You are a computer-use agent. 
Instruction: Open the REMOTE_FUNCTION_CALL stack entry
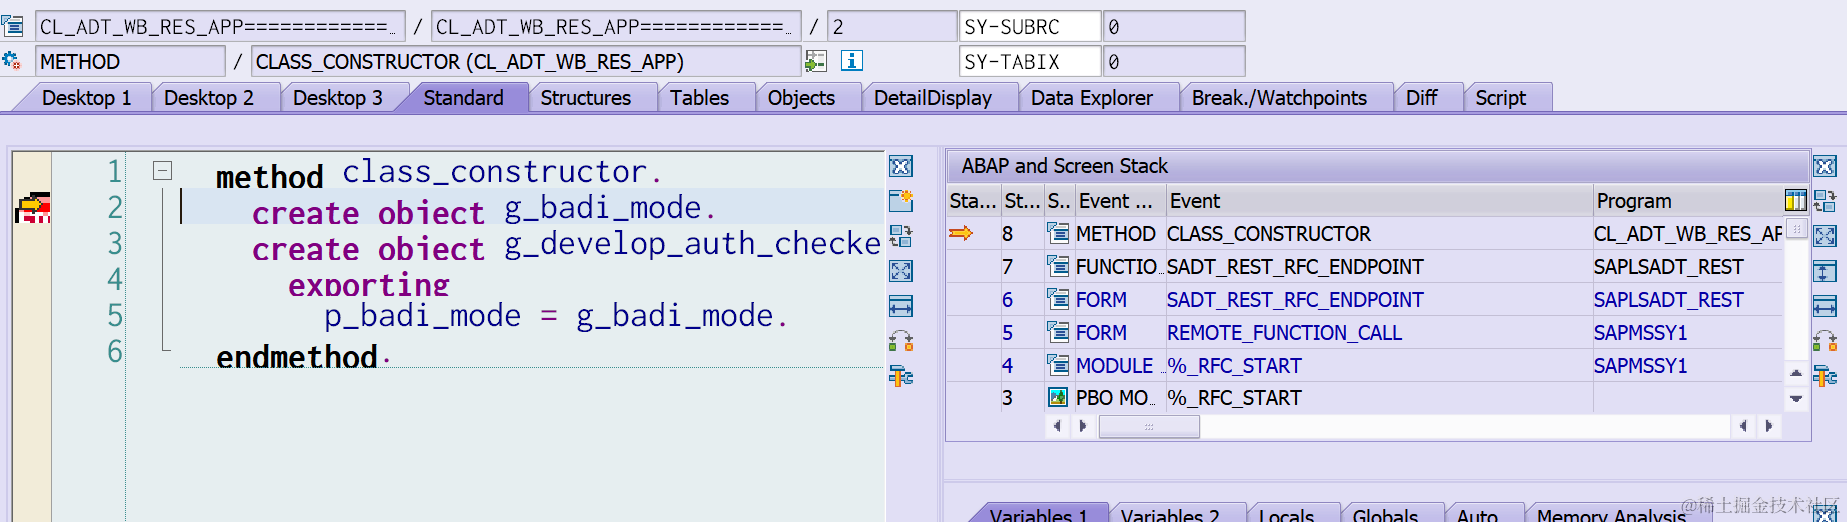pyautogui.click(x=1284, y=332)
